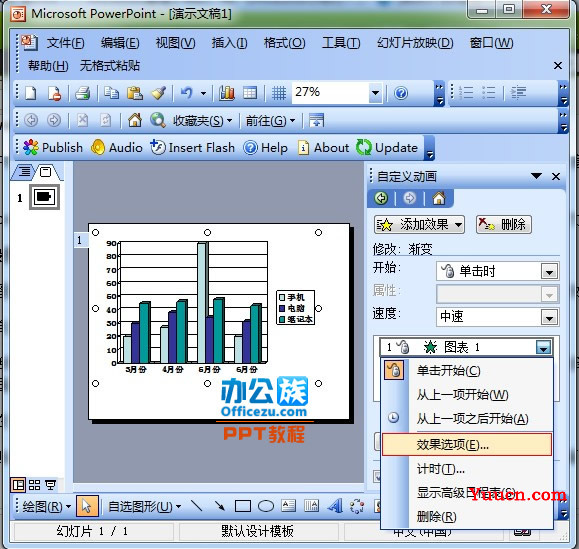The width and height of the screenshot is (579, 549).
Task: Open the 前往(G) dropdown
Action: click(270, 120)
